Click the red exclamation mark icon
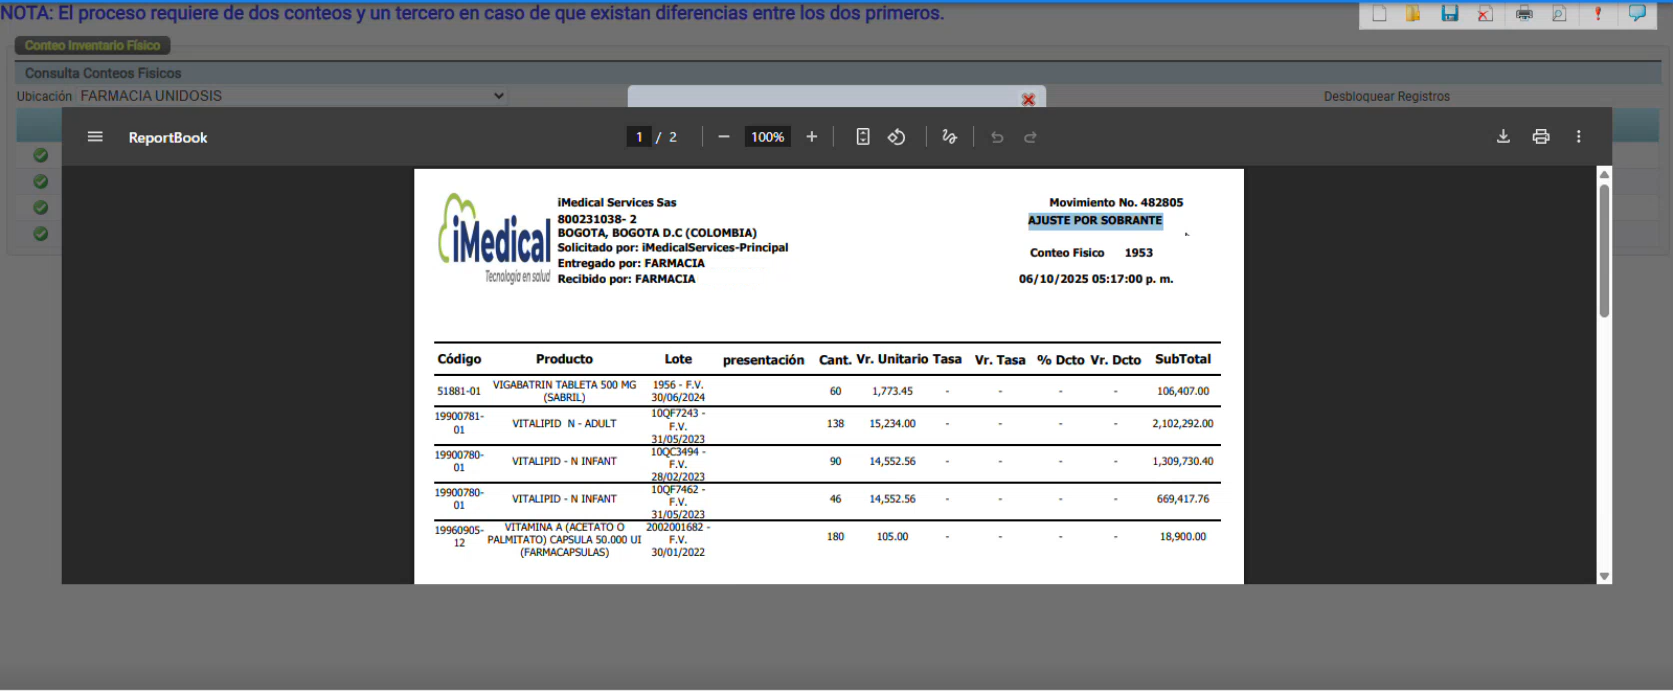1673x691 pixels. [1598, 14]
